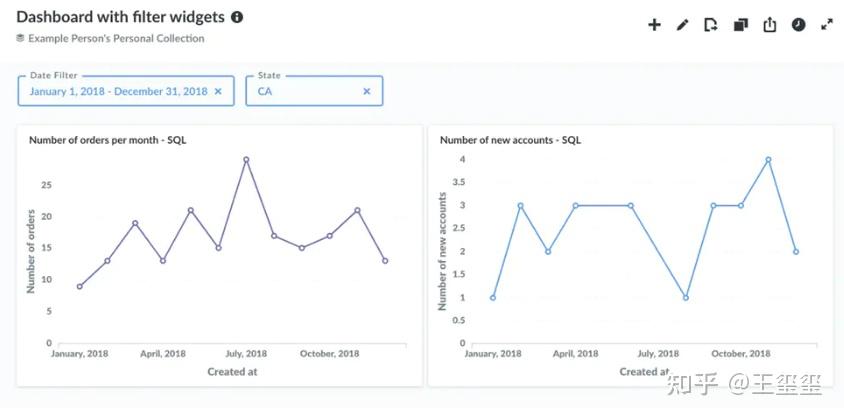
Task: Open Example Person's Personal Collection link
Action: click(x=116, y=38)
